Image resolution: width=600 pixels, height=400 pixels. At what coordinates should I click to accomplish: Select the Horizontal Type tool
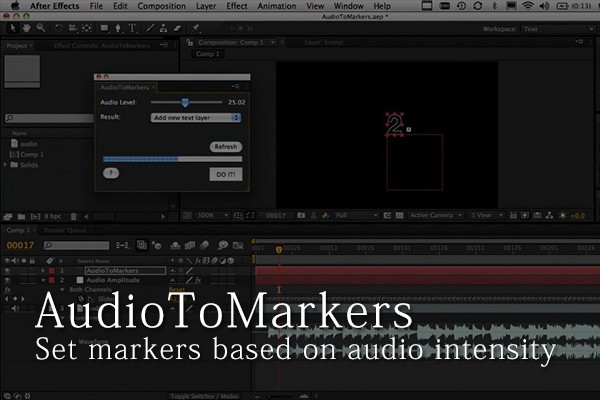pyautogui.click(x=132, y=28)
